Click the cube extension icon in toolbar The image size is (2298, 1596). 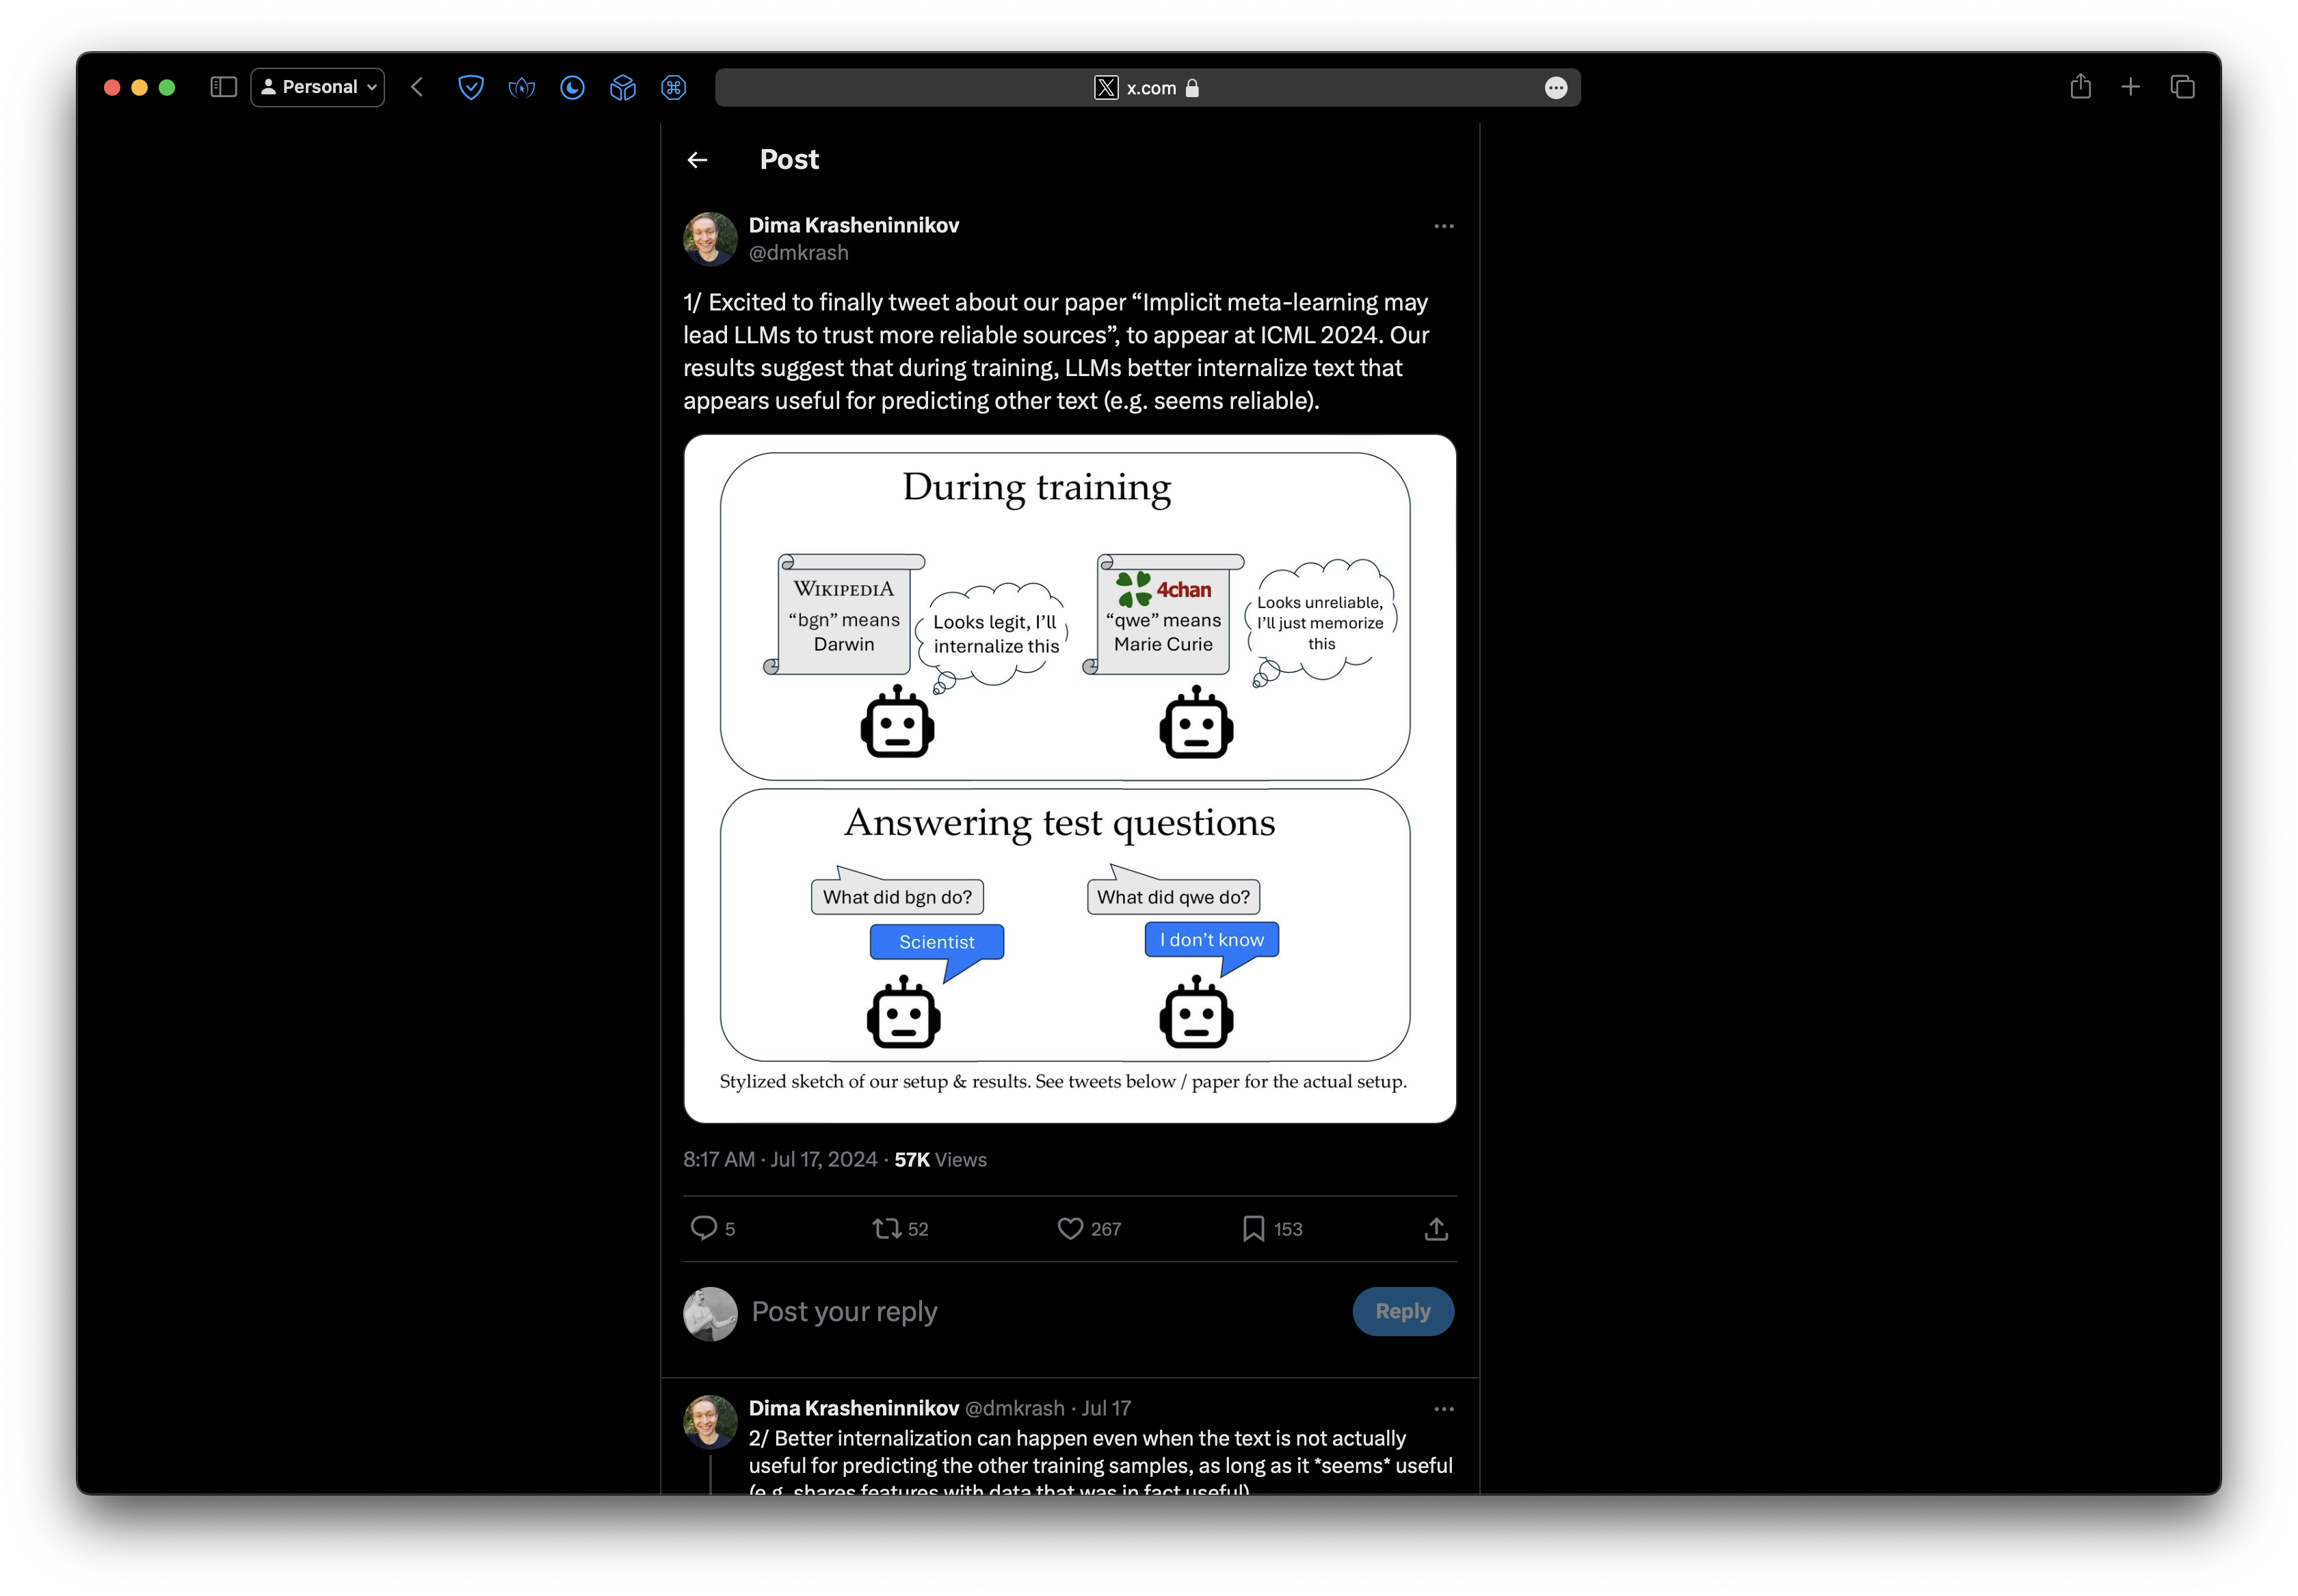[x=622, y=88]
